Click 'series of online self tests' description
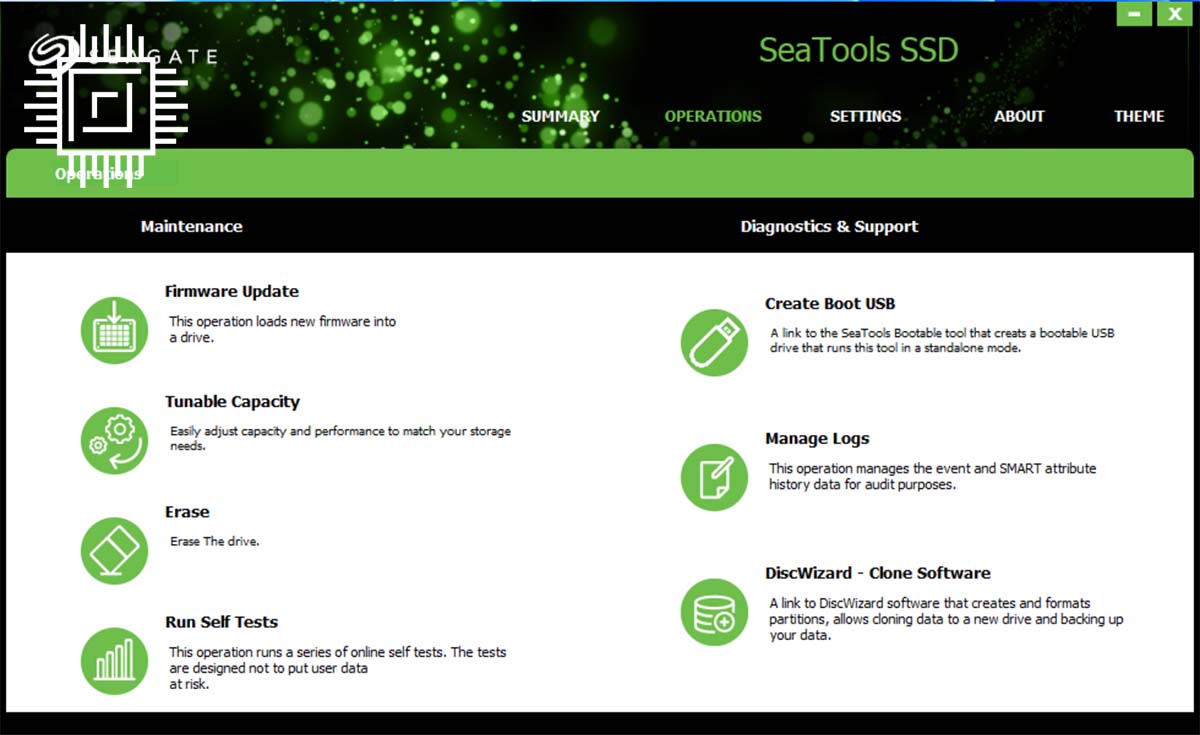The height and width of the screenshot is (735, 1200). (x=338, y=668)
